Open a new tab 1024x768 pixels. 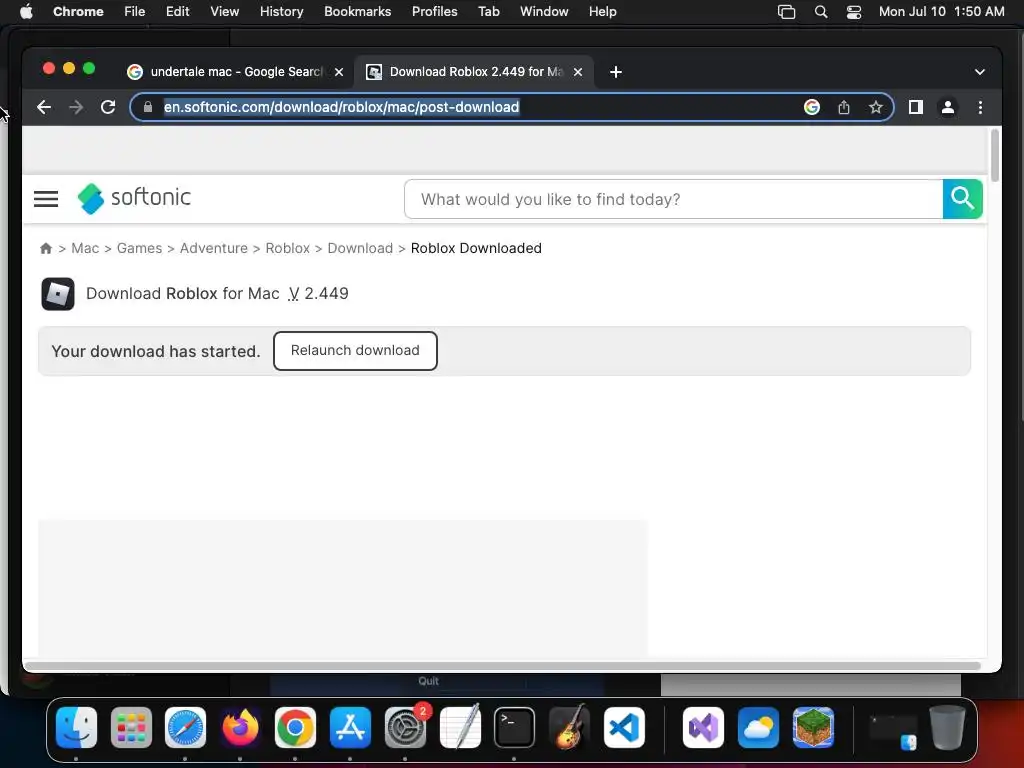click(615, 72)
